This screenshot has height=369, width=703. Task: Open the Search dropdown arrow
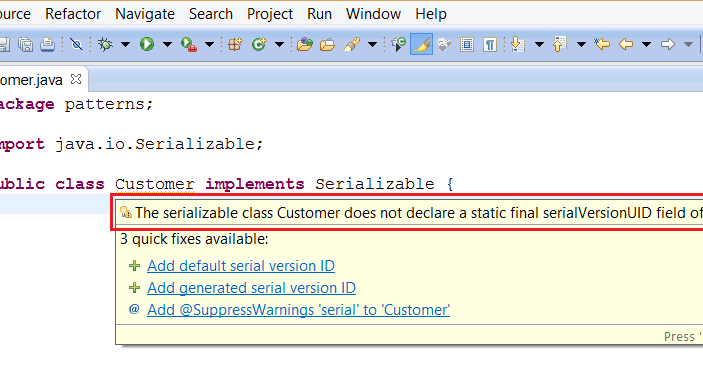click(x=372, y=44)
